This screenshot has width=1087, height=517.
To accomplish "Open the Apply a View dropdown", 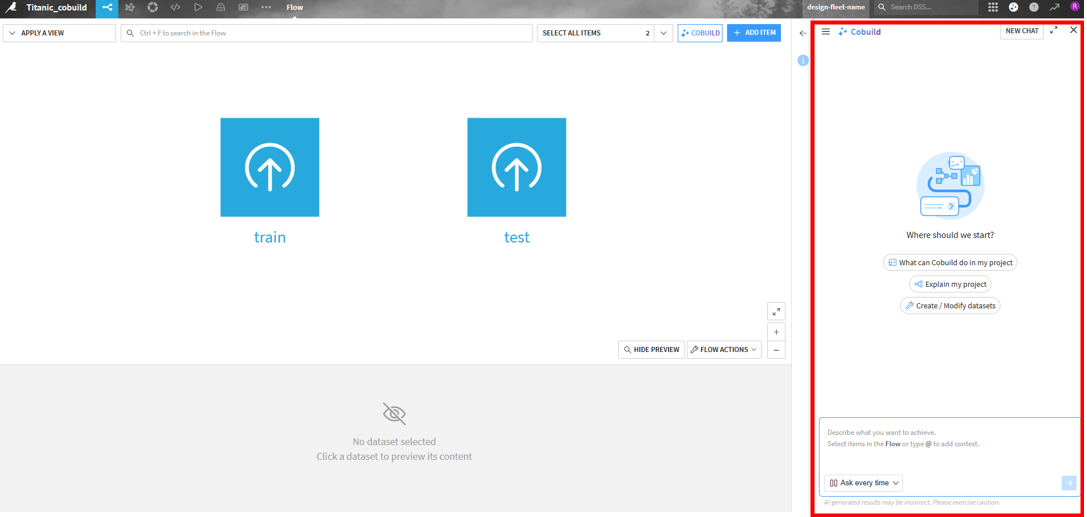I will pos(60,33).
